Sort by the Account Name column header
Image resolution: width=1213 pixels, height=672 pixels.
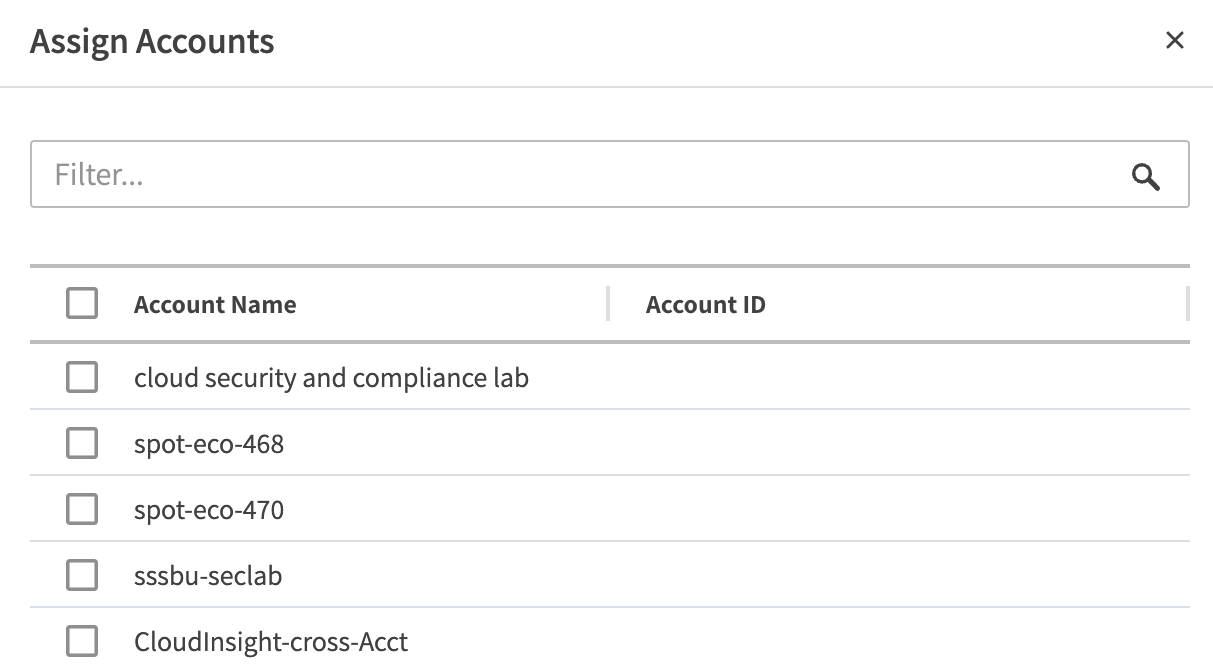pos(215,305)
